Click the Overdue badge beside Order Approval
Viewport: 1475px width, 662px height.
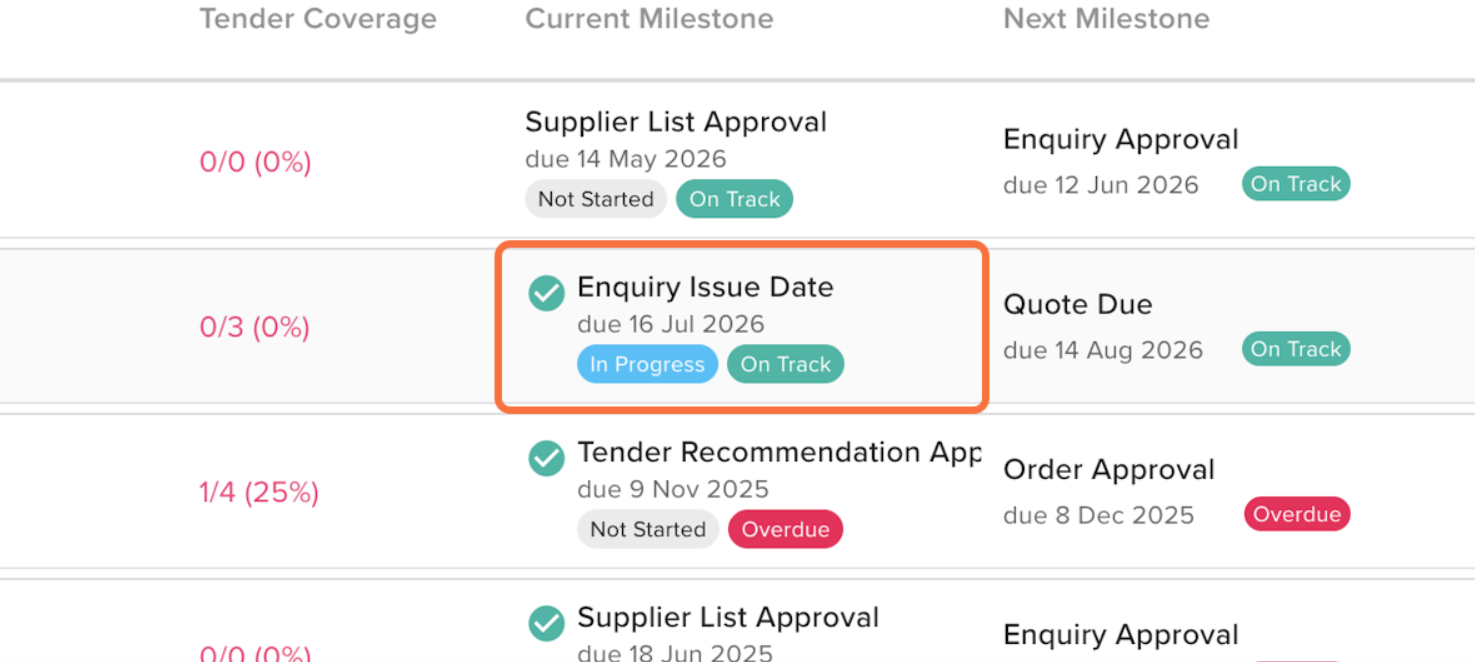[x=1296, y=515]
